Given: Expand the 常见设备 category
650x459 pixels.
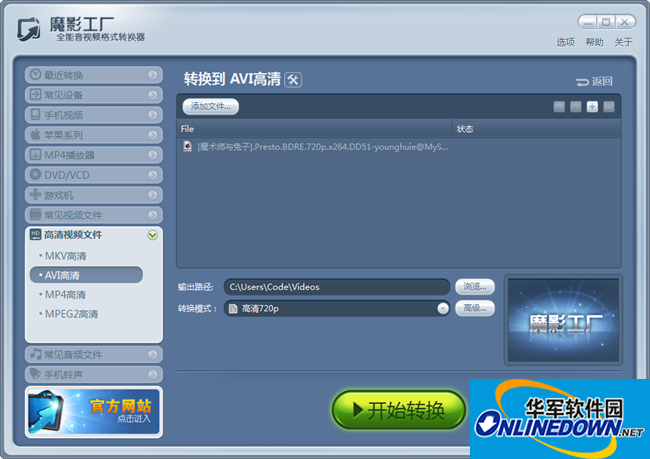Looking at the screenshot, I should coord(94,95).
